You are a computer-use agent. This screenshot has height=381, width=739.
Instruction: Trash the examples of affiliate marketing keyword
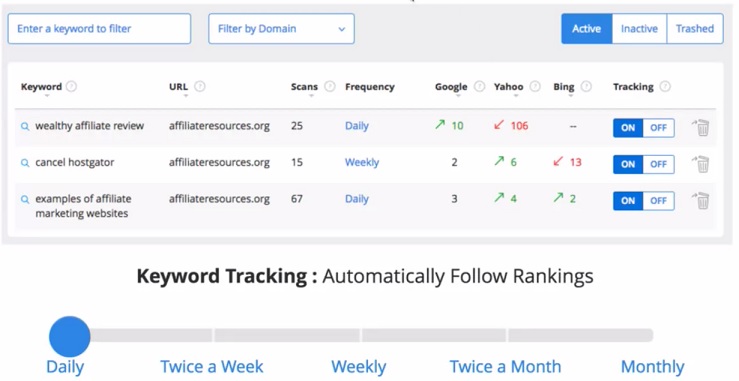(x=701, y=200)
